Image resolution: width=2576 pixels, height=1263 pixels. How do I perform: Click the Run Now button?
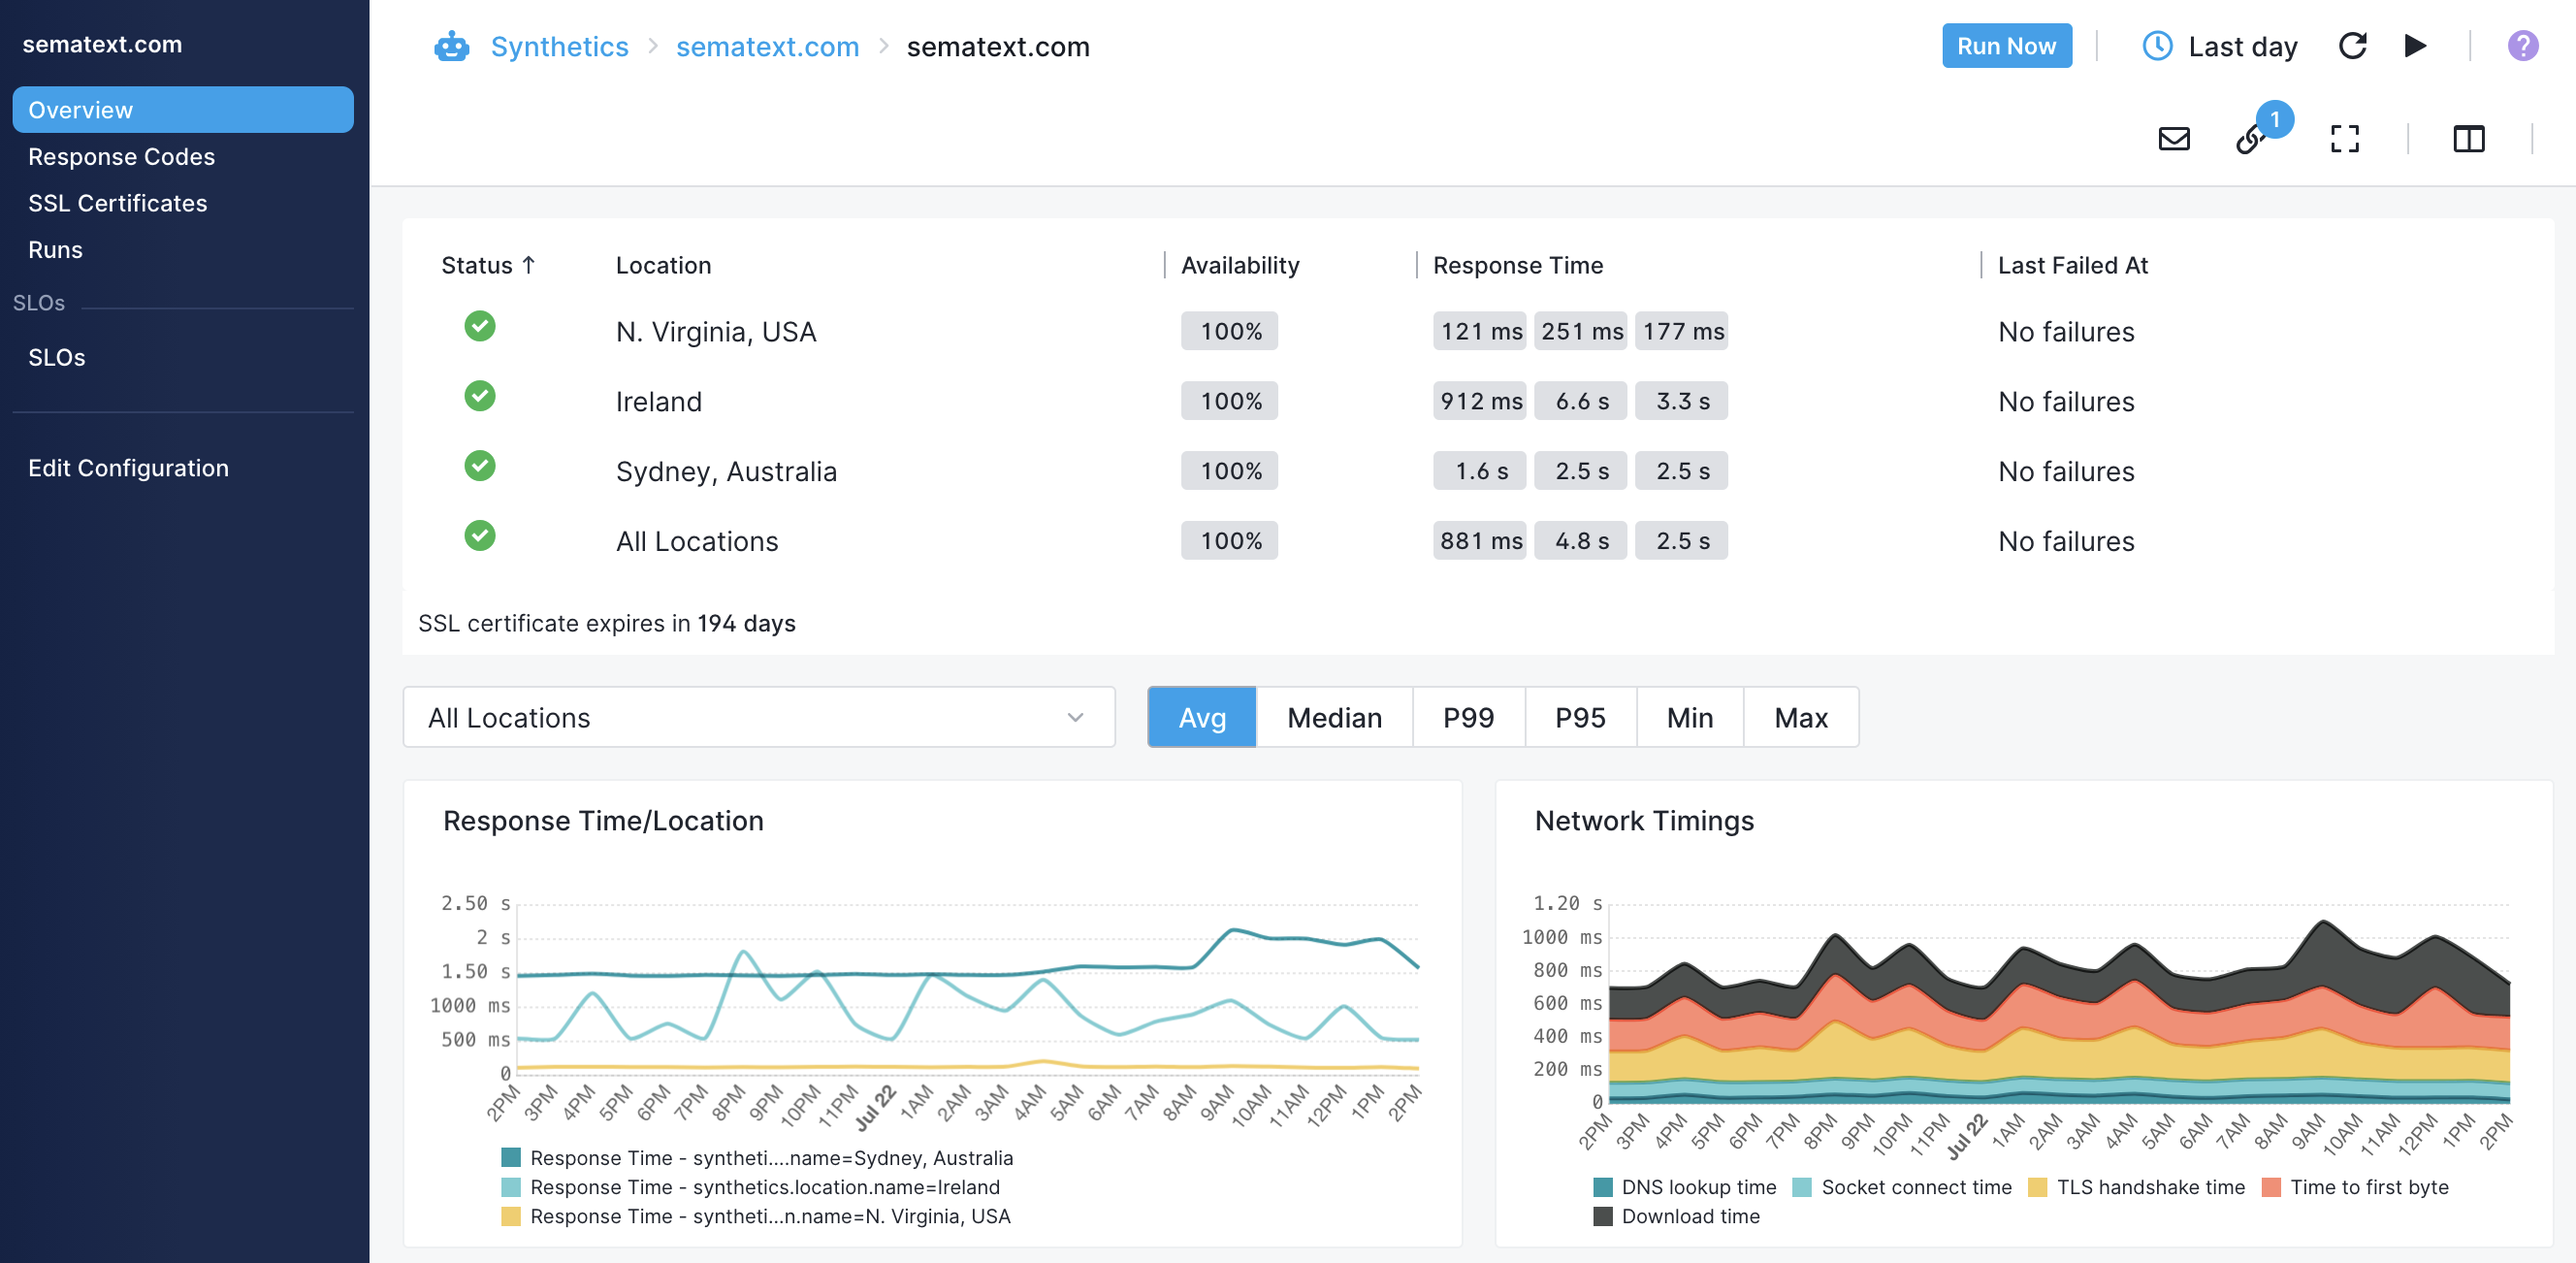point(2006,46)
